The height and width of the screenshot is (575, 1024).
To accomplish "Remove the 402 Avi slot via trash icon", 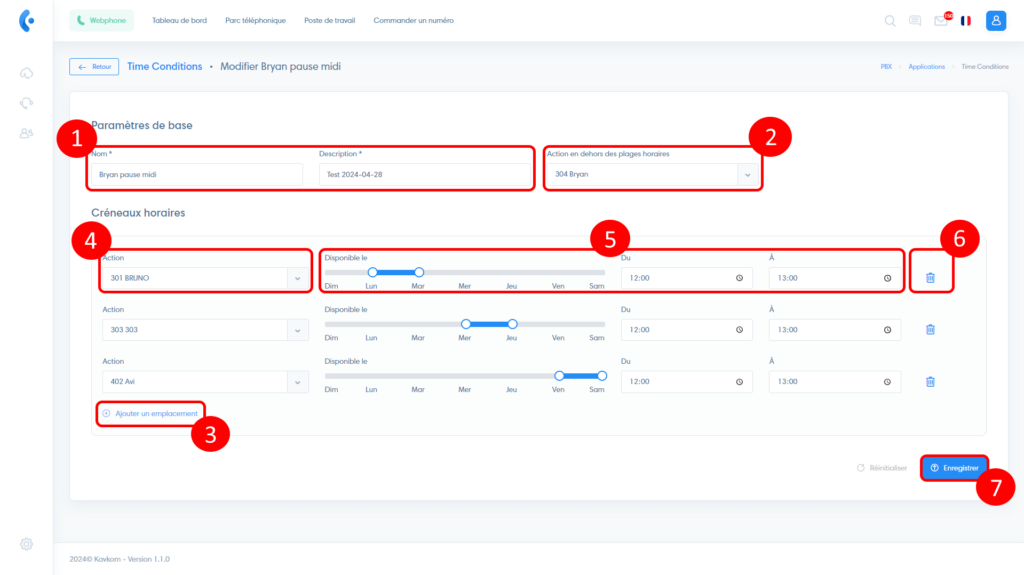I will (930, 381).
